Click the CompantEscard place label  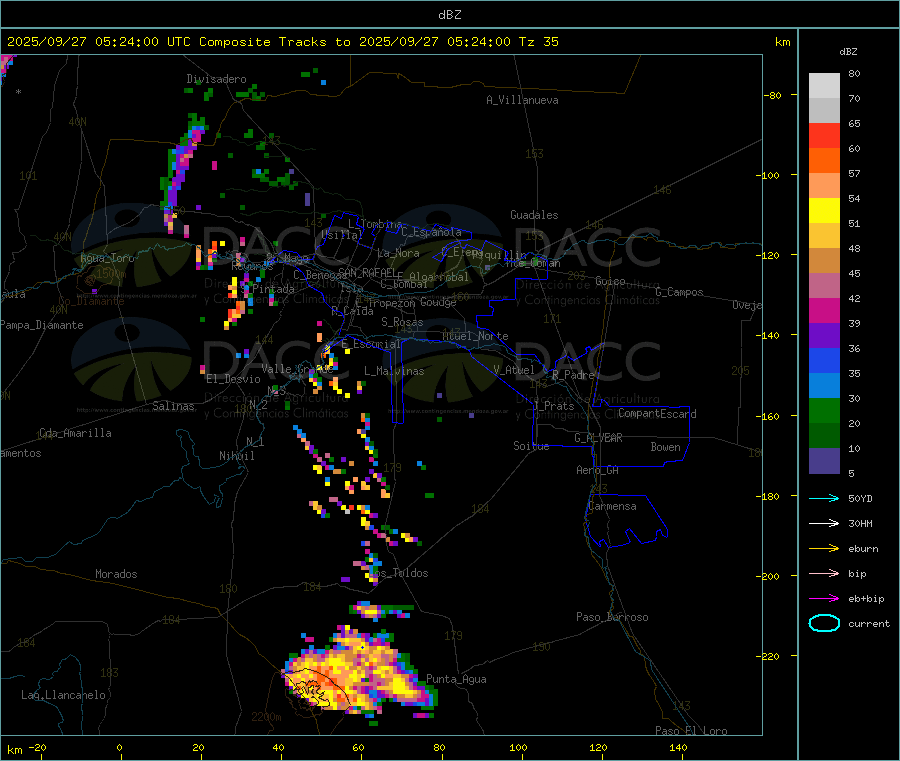pos(657,413)
